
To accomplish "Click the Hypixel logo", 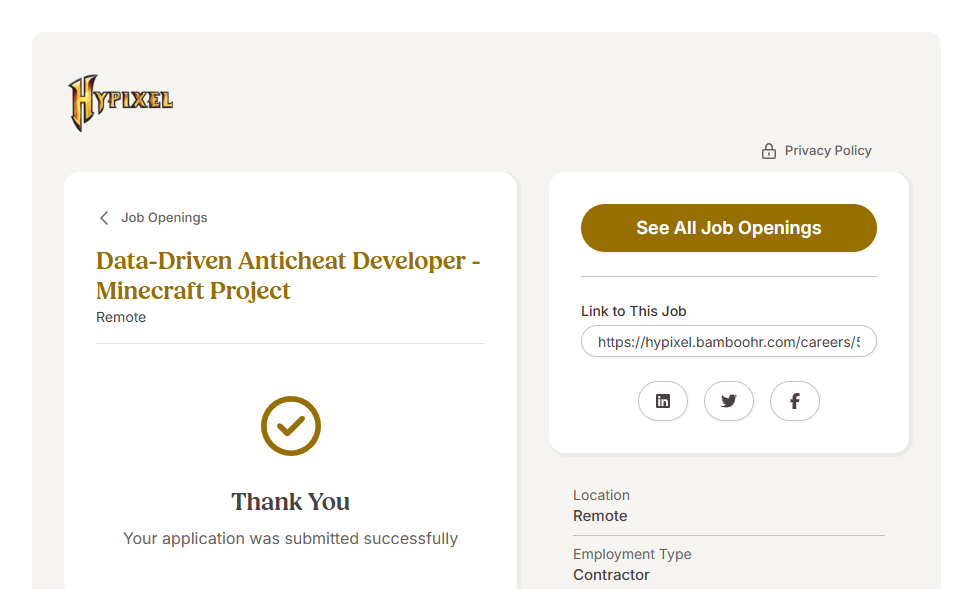I will [x=120, y=102].
